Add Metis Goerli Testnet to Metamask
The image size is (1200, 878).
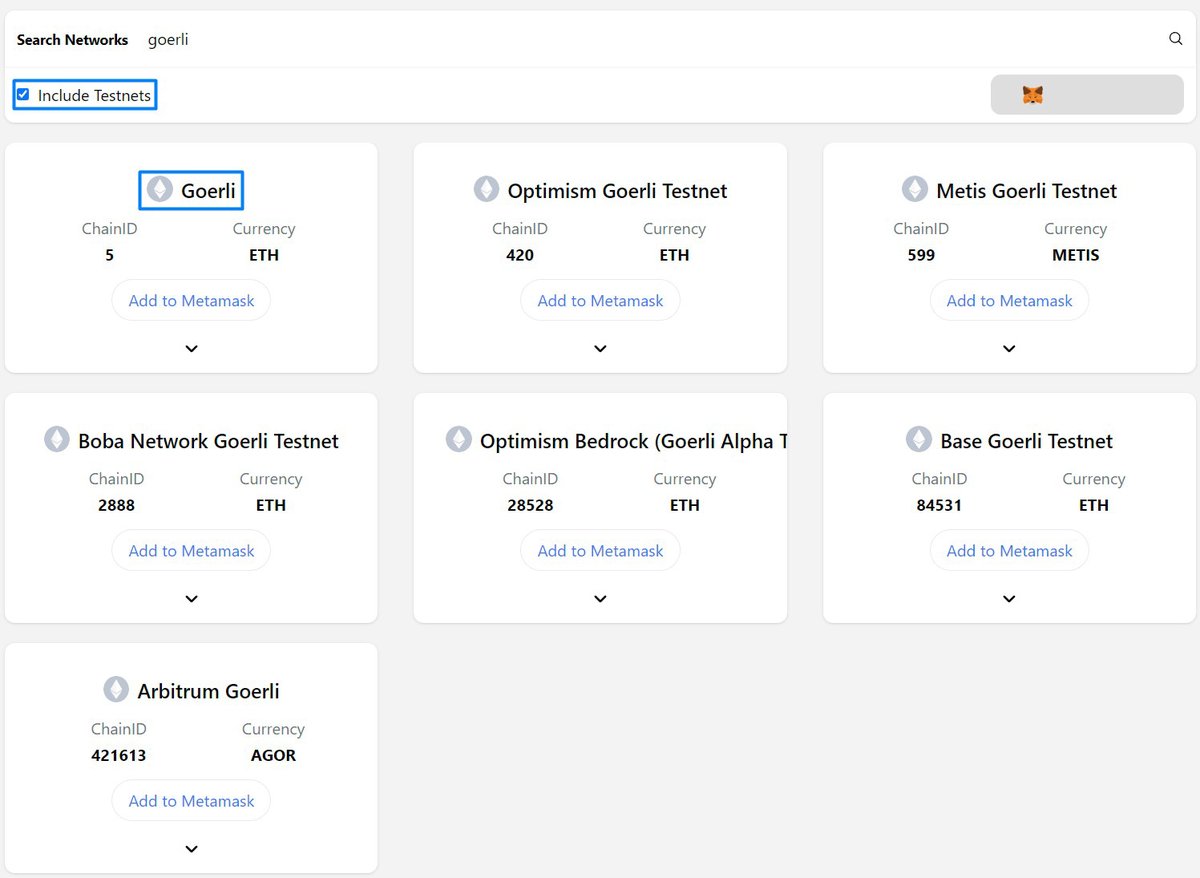(1009, 300)
